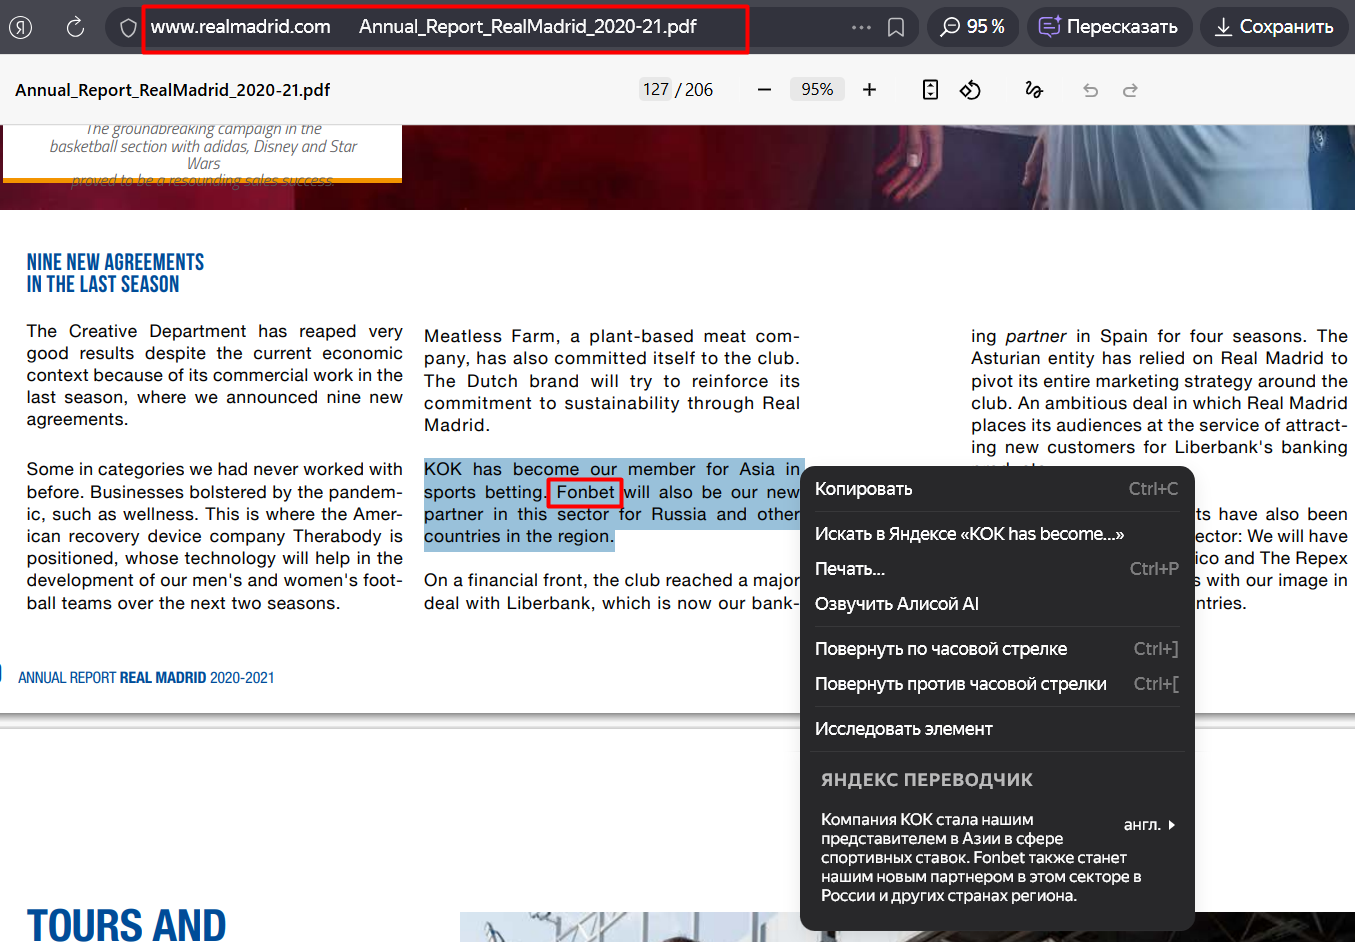Click the ЯНДЕКС ПЕРЕВОДЧИК header
The width and height of the screenshot is (1355, 942).
click(927, 780)
